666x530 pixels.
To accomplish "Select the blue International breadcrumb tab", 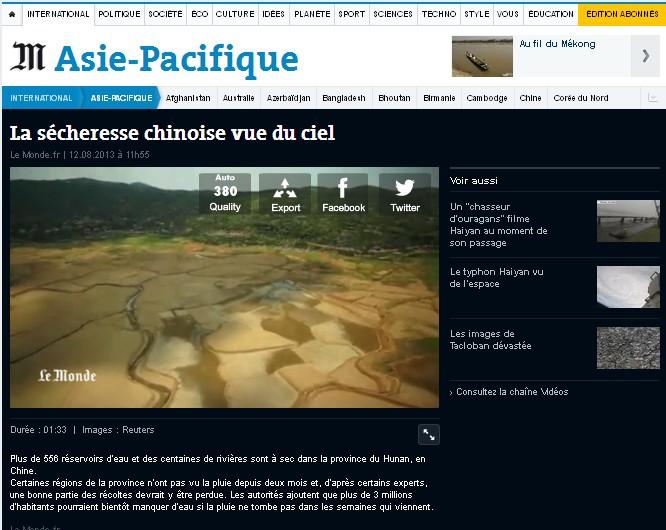I will pos(41,98).
